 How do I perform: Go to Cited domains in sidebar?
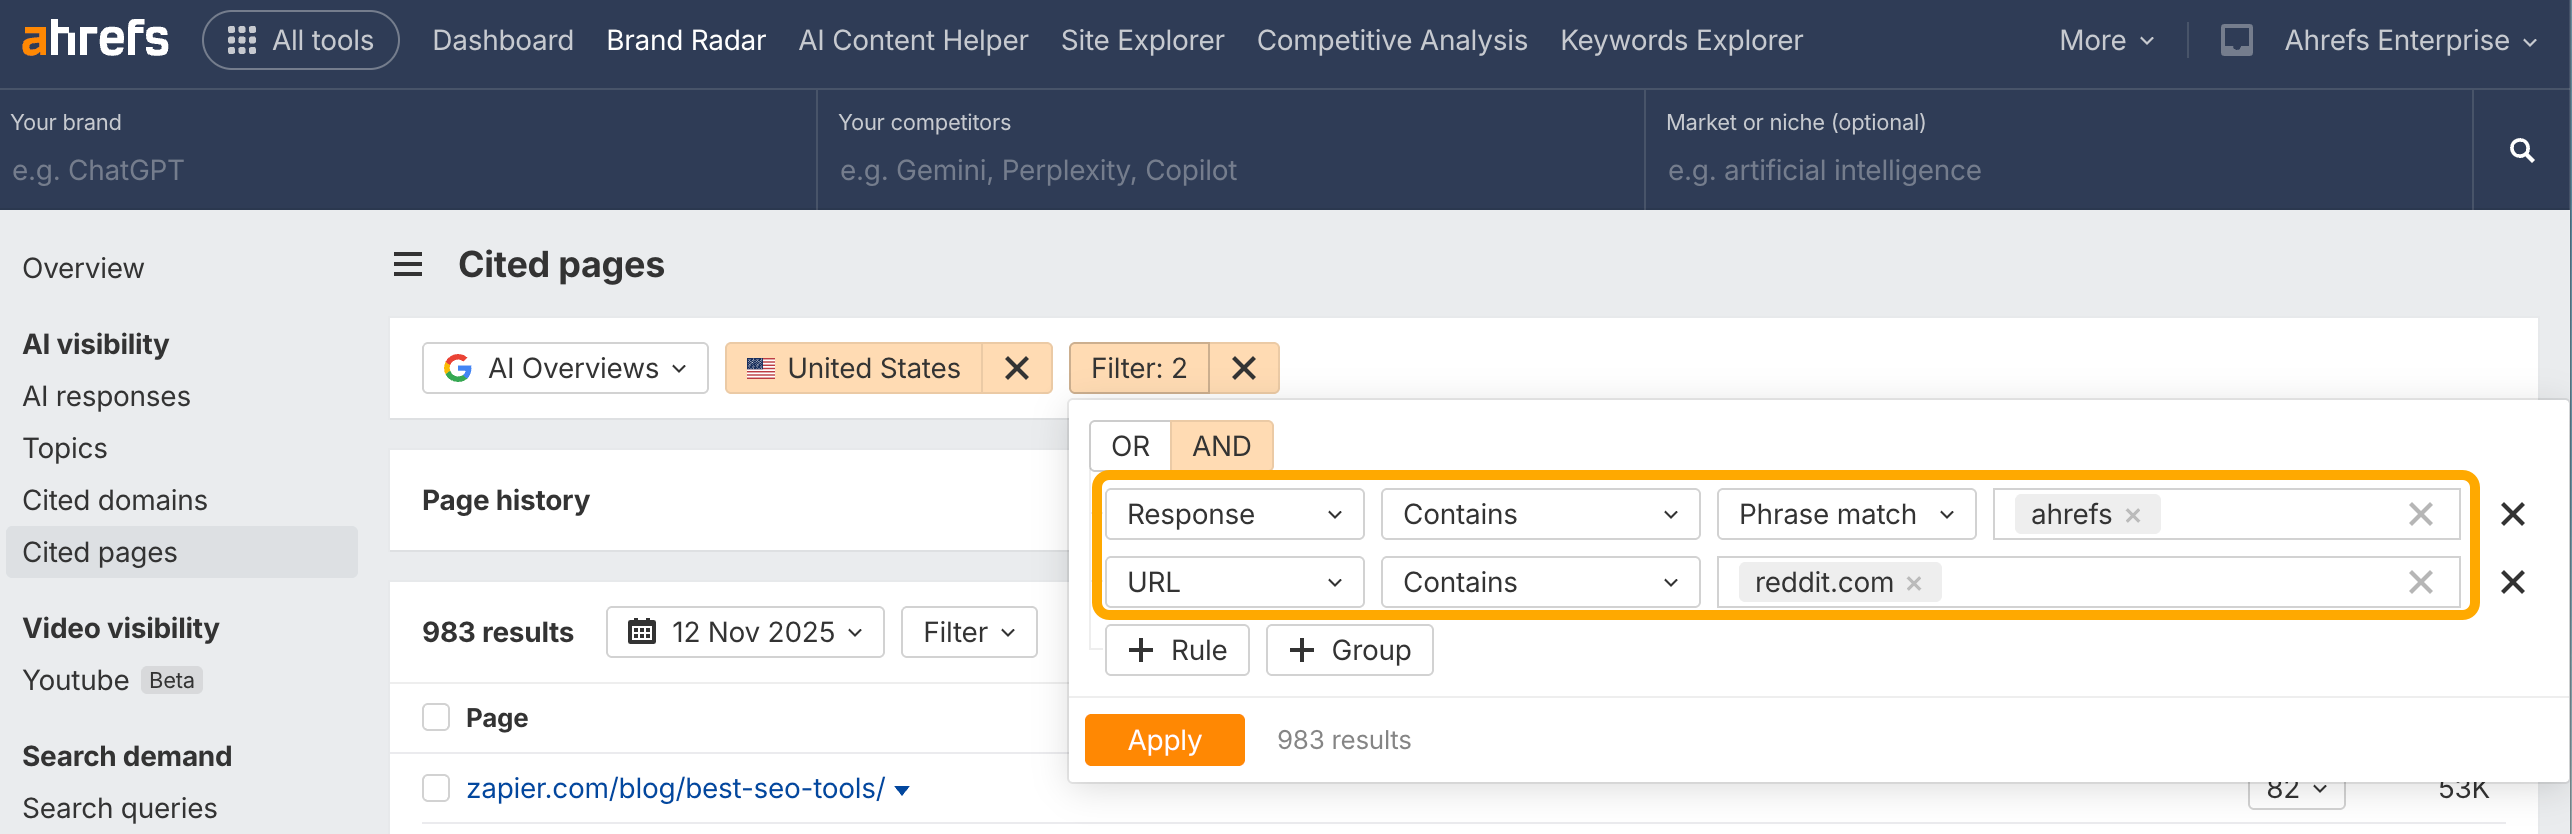pos(115,500)
